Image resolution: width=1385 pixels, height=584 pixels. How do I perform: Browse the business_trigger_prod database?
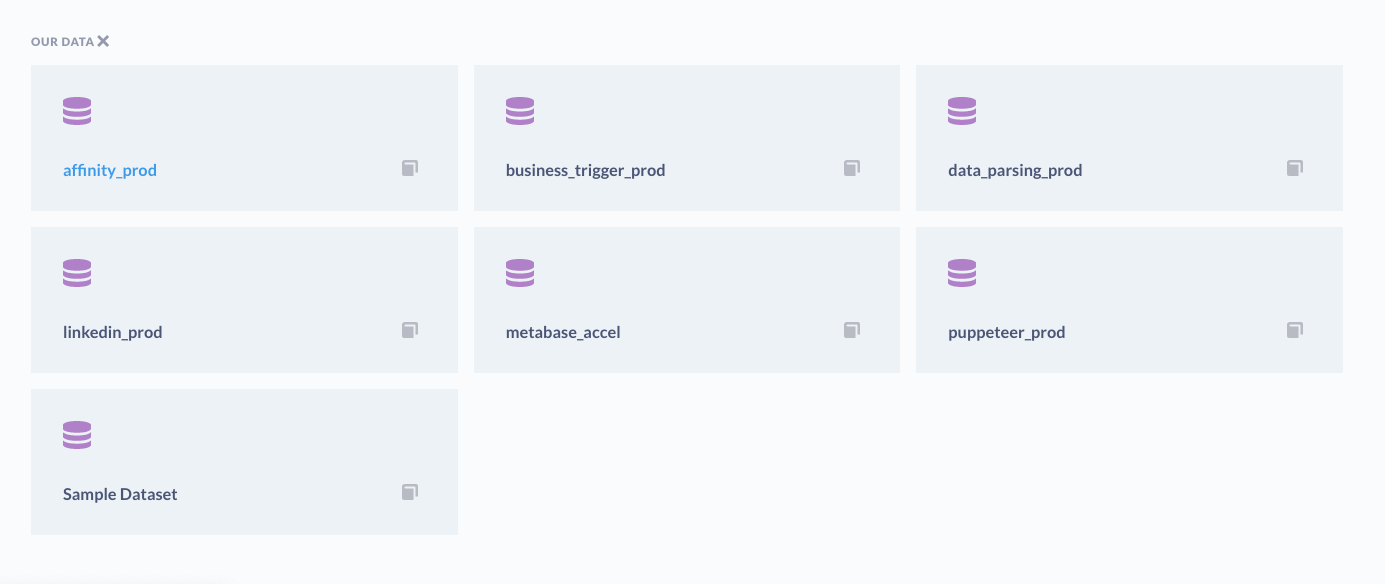point(585,170)
